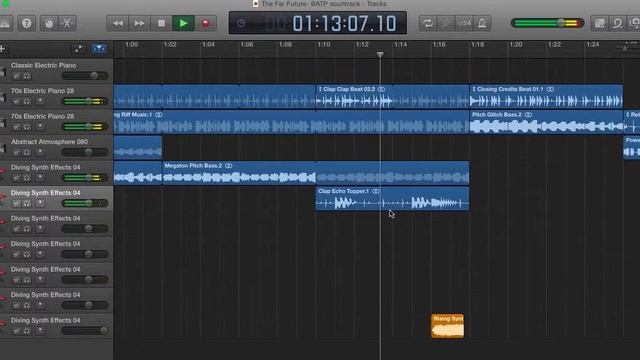Click loop icon beside Pitch Glitch Bass.2
640x360 pixels.
tap(528, 115)
